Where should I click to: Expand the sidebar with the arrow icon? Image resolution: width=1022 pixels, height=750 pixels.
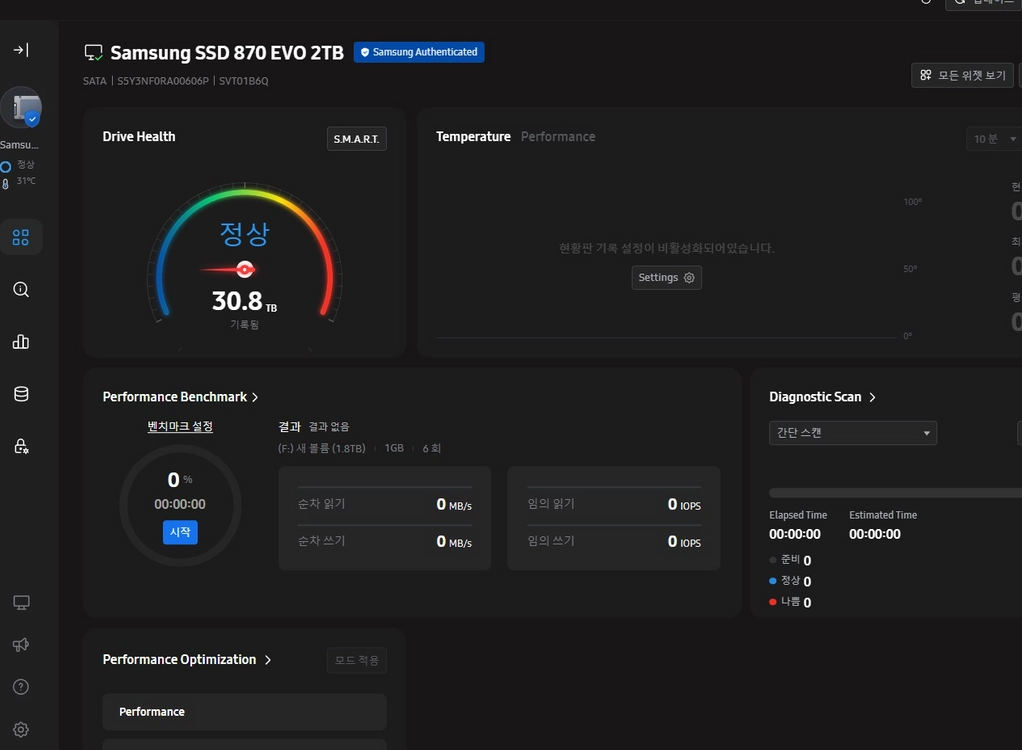21,50
